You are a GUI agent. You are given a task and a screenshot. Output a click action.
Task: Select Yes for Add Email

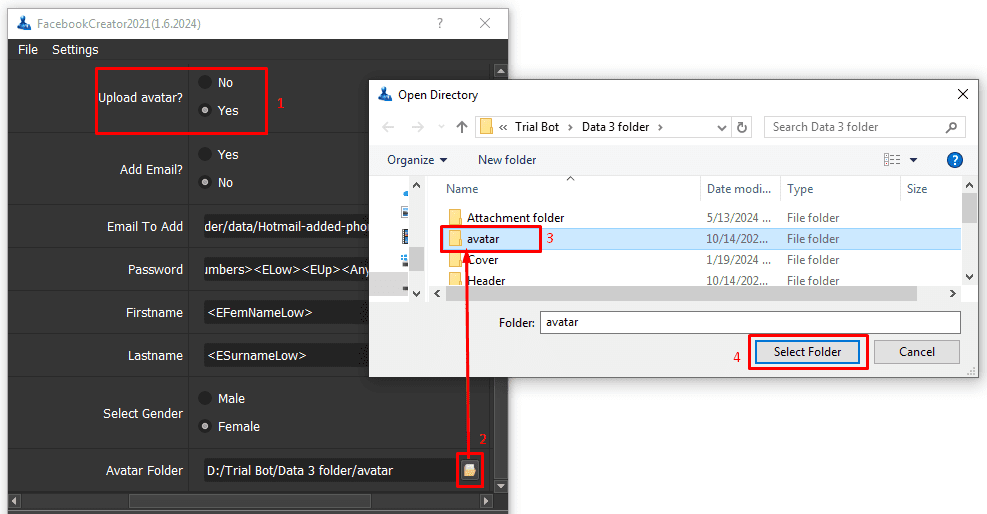(205, 154)
